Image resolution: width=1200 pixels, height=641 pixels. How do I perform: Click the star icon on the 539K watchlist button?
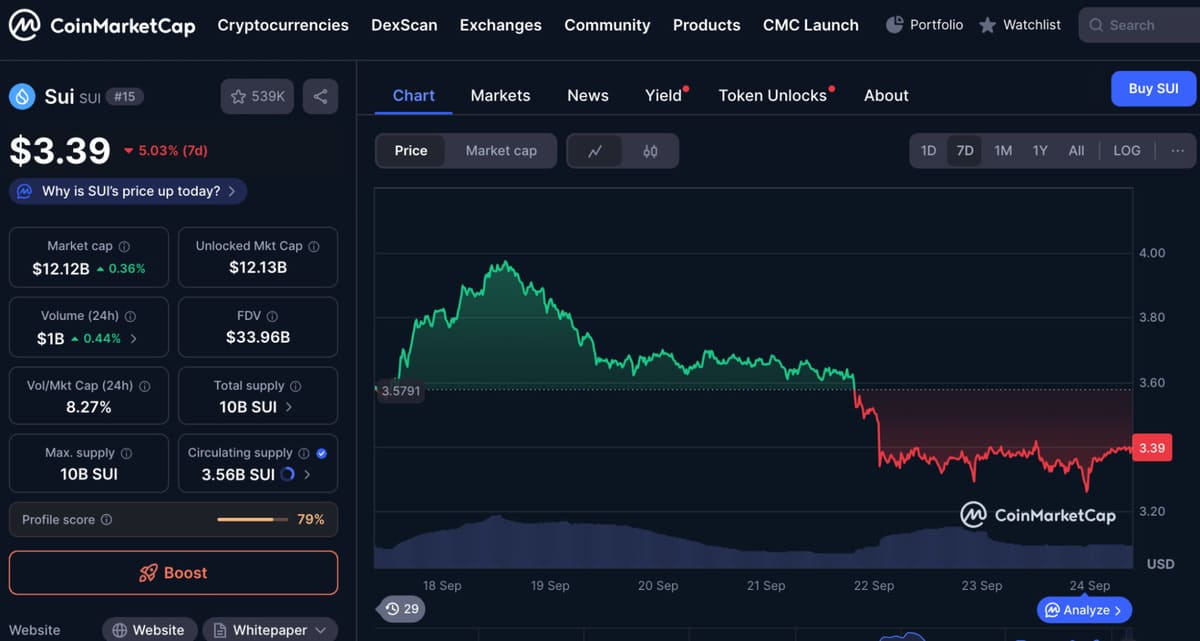pos(238,97)
